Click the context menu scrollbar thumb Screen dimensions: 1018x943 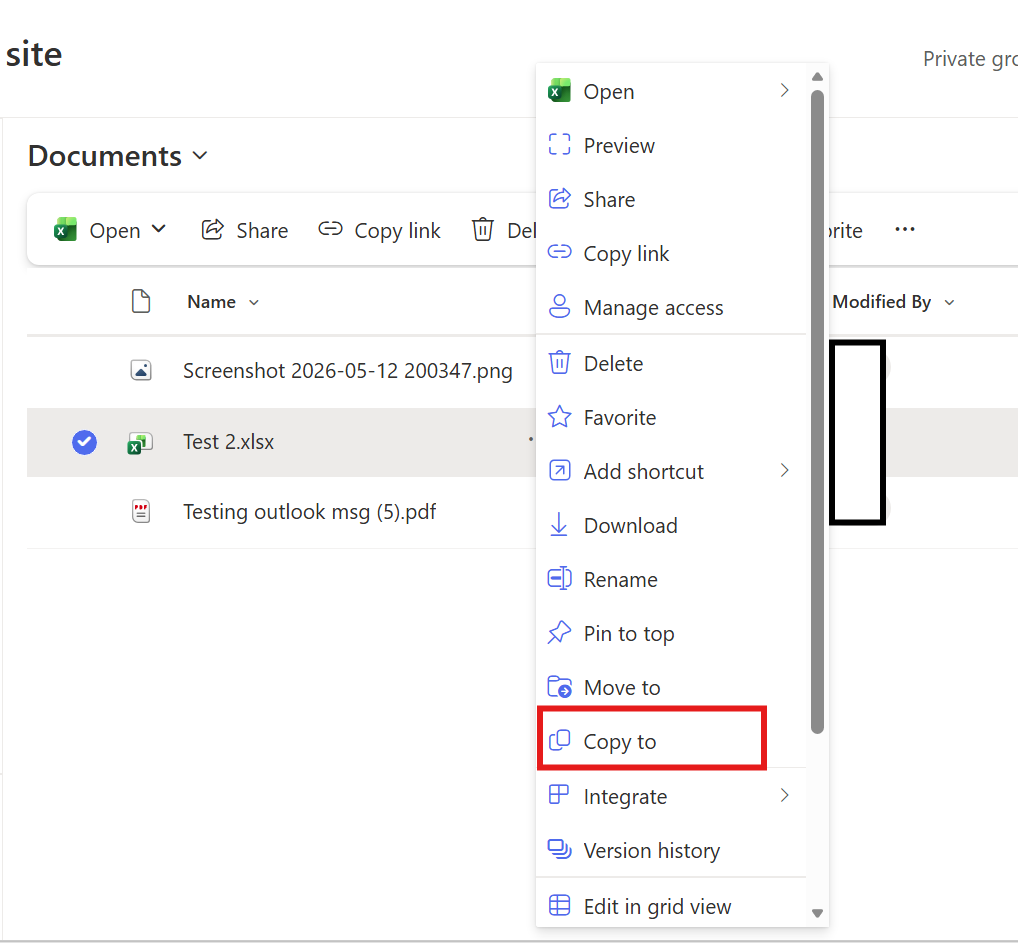pos(817,412)
